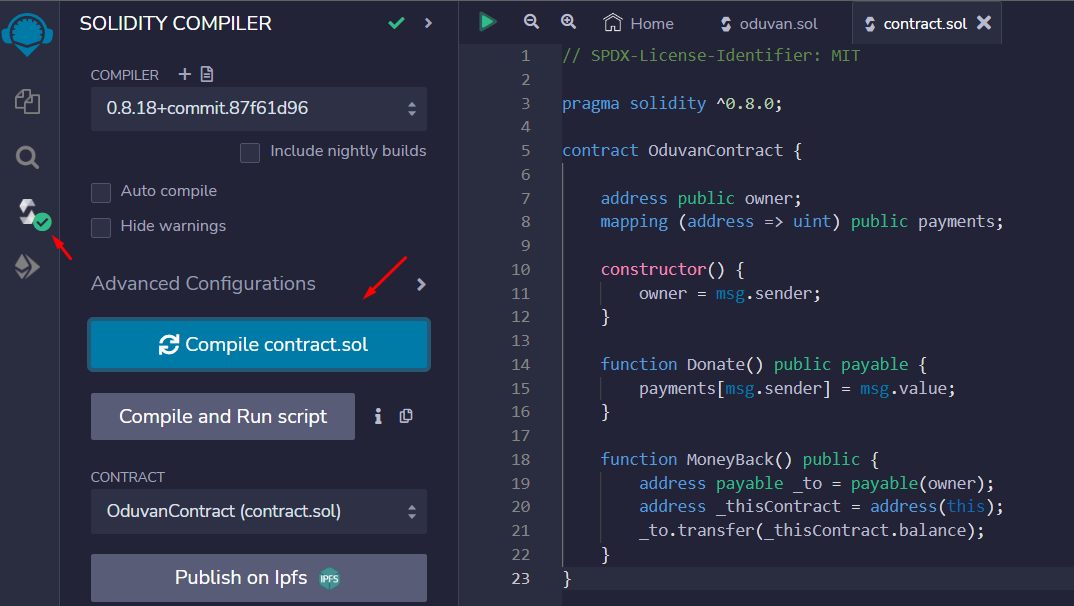Enable Include nightly builds checkbox
The width and height of the screenshot is (1074, 606).
pos(250,152)
